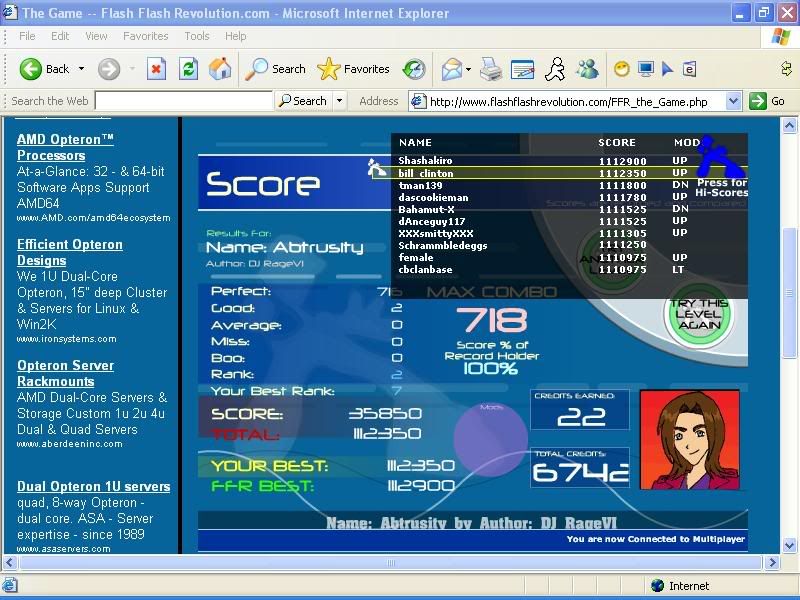Click the Search the Web input field

(x=183, y=101)
